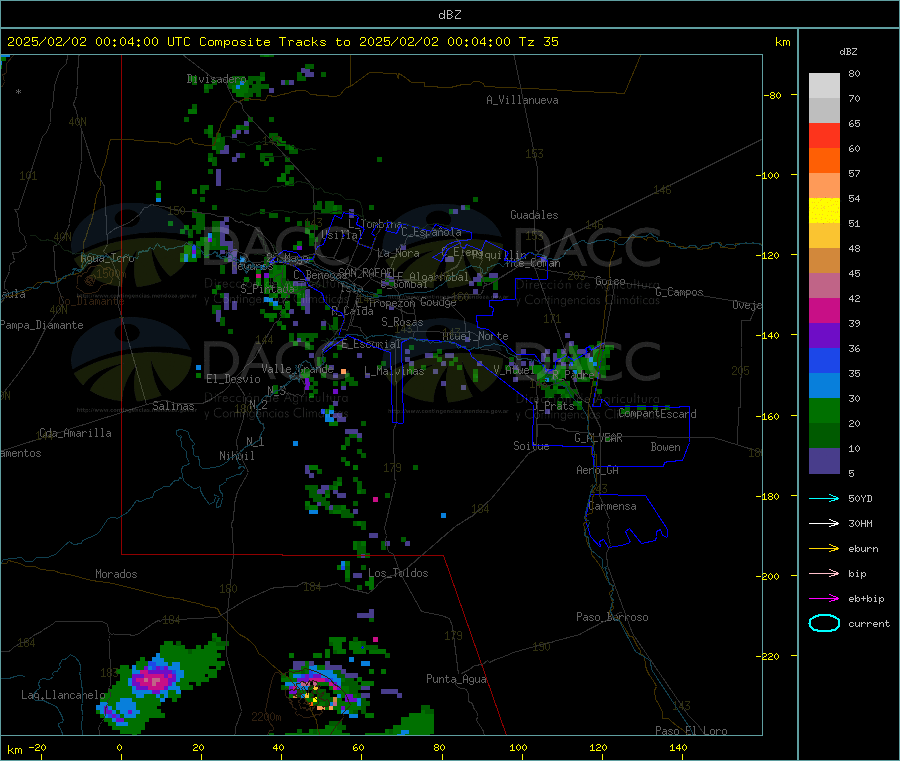This screenshot has width=900, height=761.
Task: Click the 'Salinas' map label
Action: point(173,406)
